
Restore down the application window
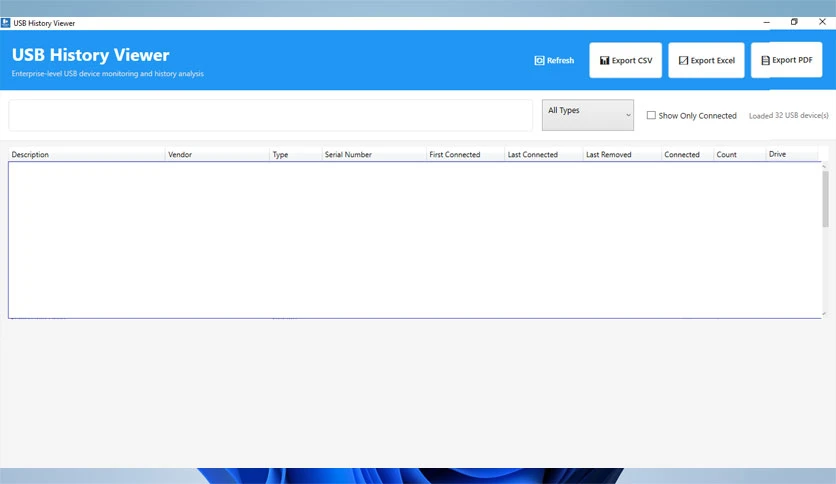(794, 22)
